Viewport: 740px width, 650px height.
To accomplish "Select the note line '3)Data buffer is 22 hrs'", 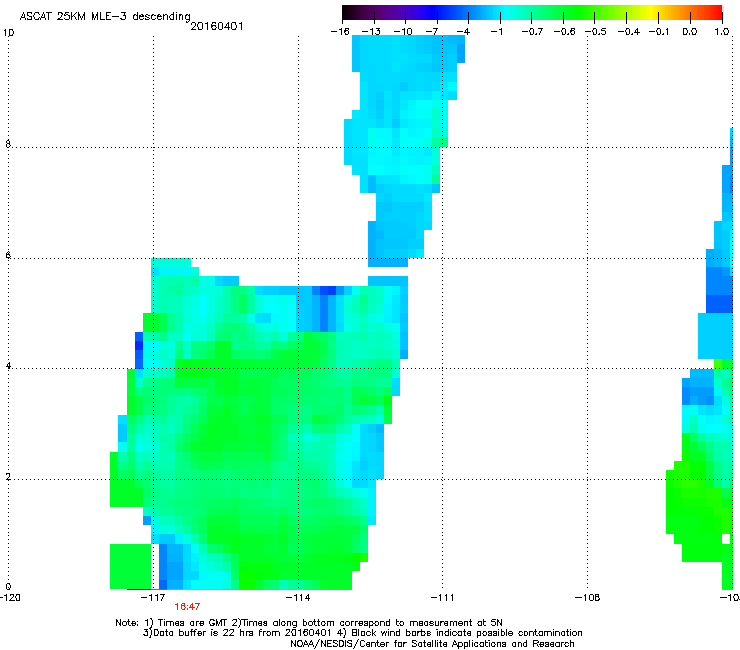I will 362,633.
